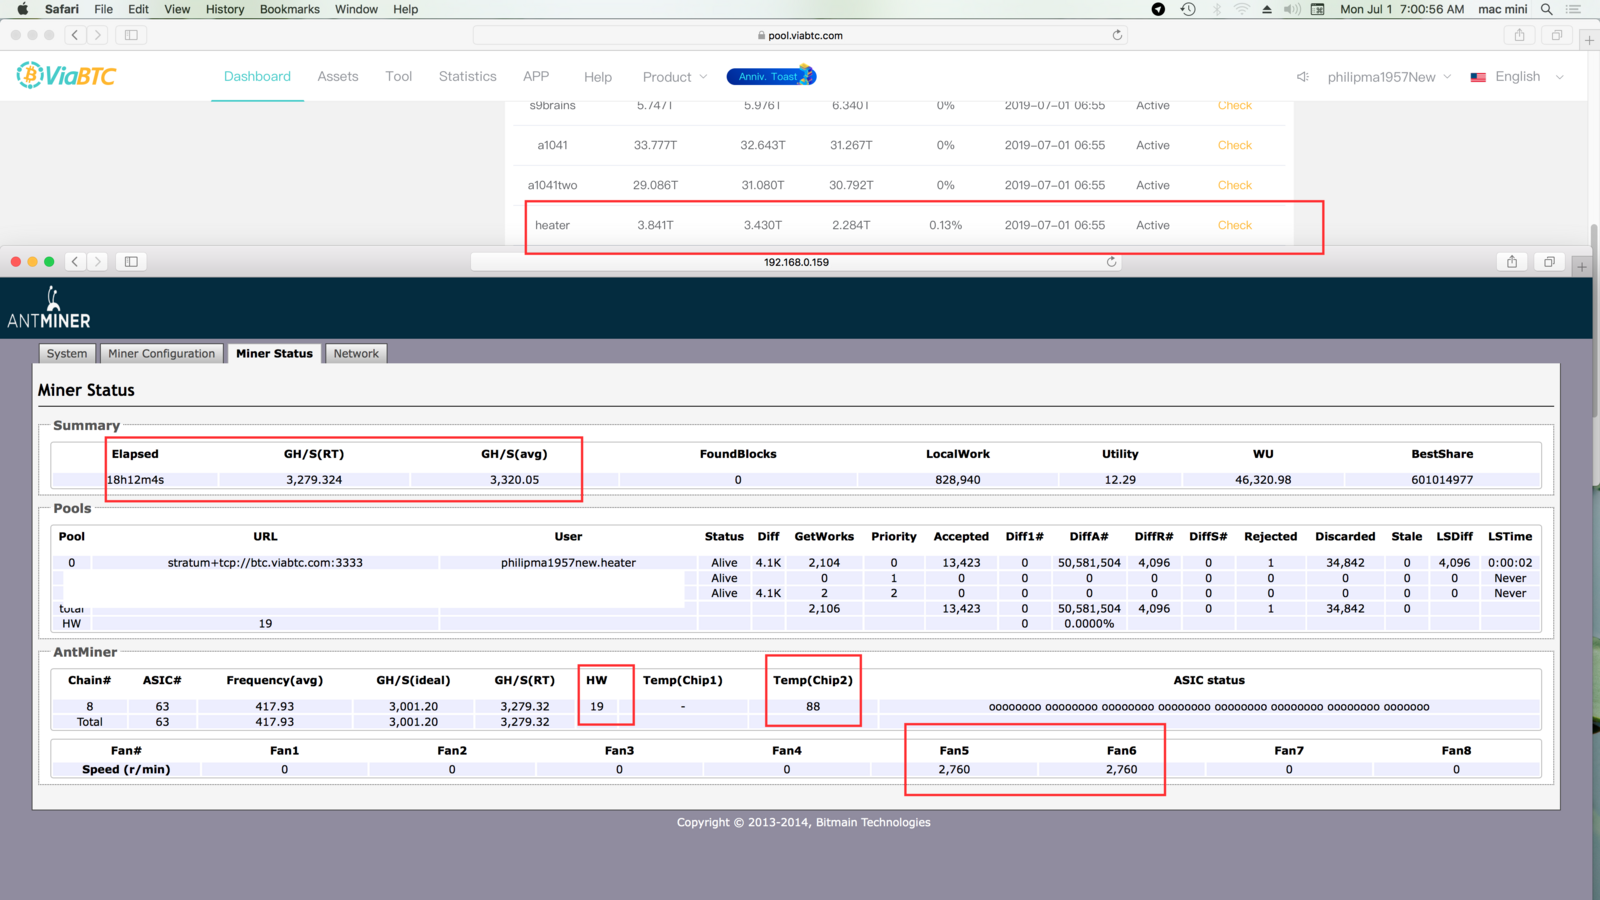Go forward in the ViaBTC Safari window
Viewport: 1600px width, 900px height.
pos(97,35)
